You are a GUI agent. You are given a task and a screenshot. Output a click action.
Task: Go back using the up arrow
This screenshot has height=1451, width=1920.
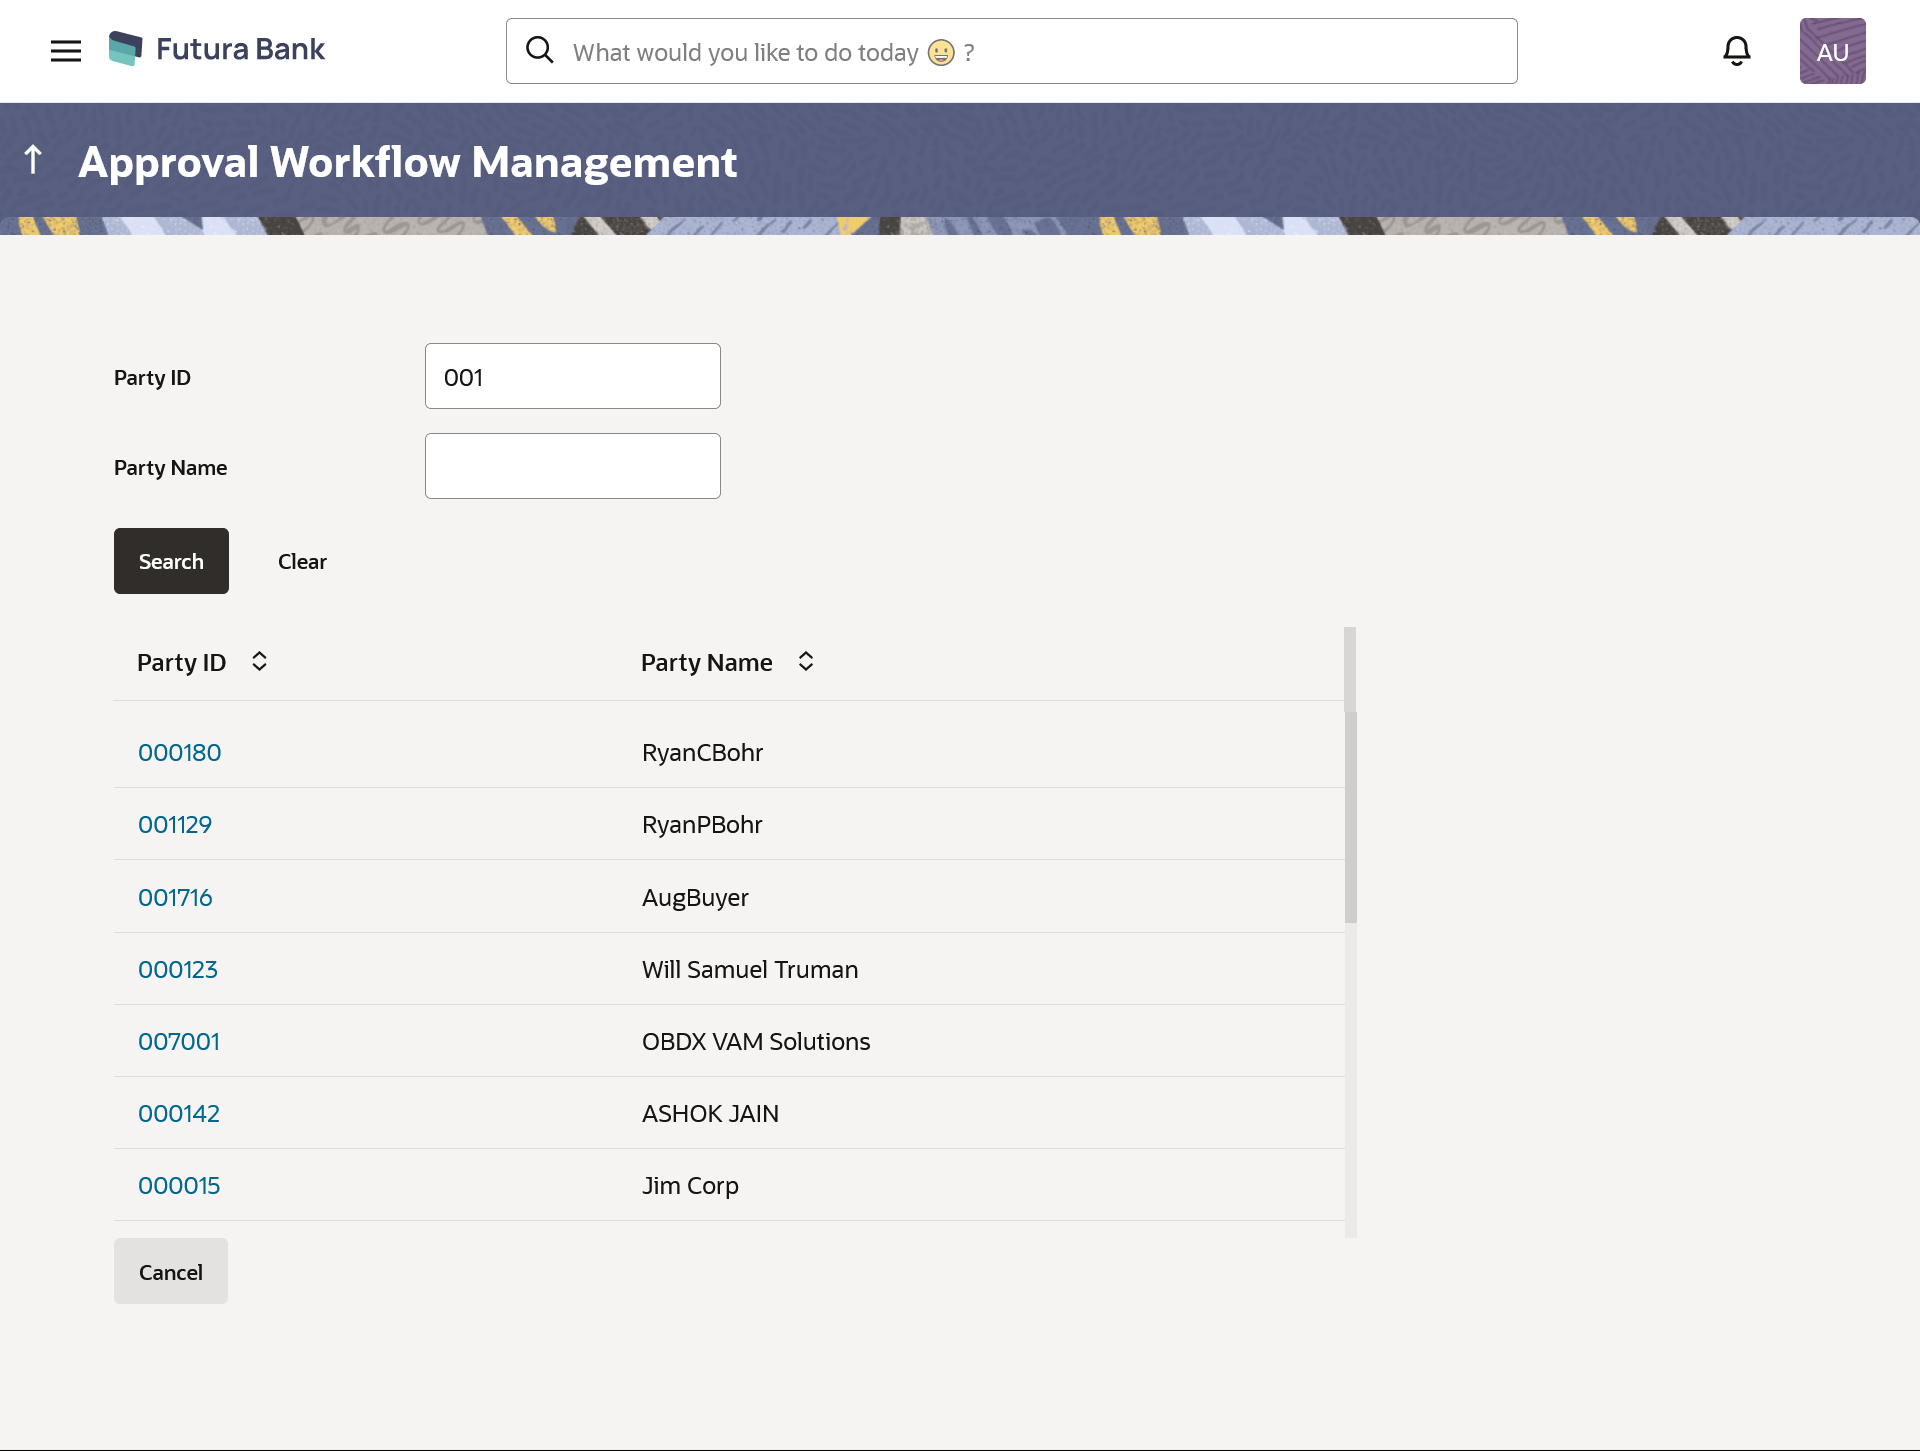tap(33, 160)
